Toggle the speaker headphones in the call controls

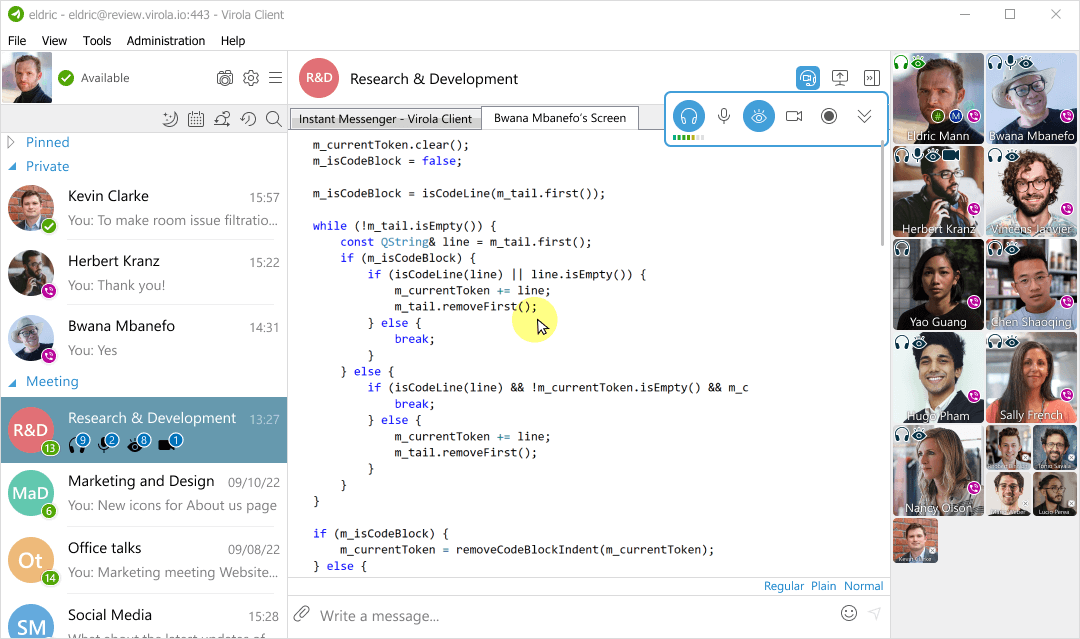click(x=689, y=115)
